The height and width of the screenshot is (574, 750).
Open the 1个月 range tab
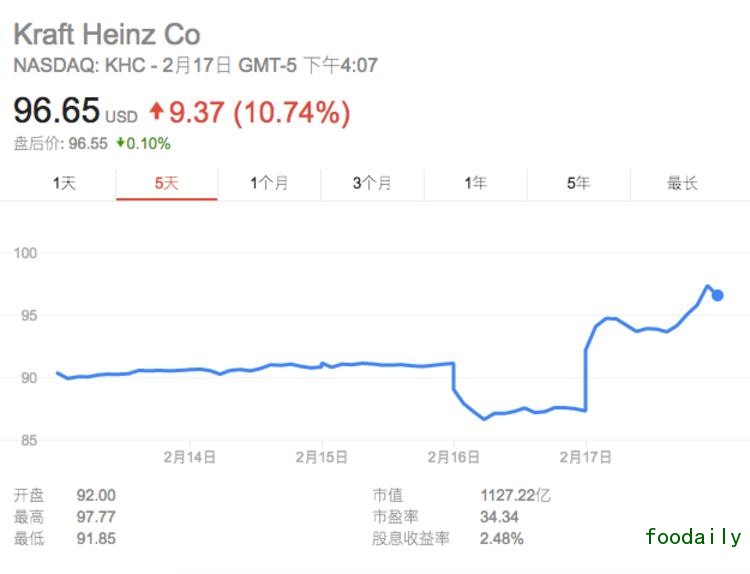point(269,183)
